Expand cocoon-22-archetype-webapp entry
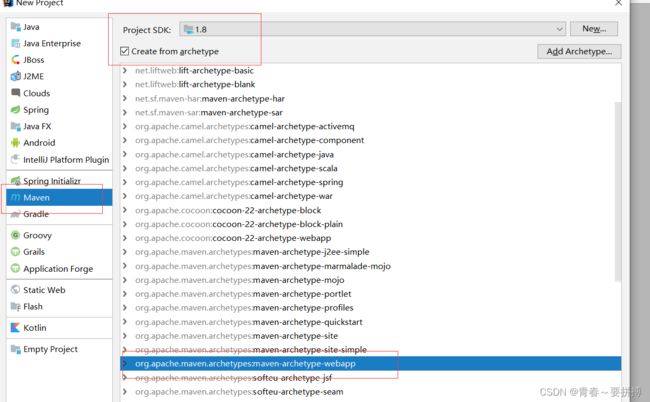The width and height of the screenshot is (650, 402). pyautogui.click(x=125, y=238)
